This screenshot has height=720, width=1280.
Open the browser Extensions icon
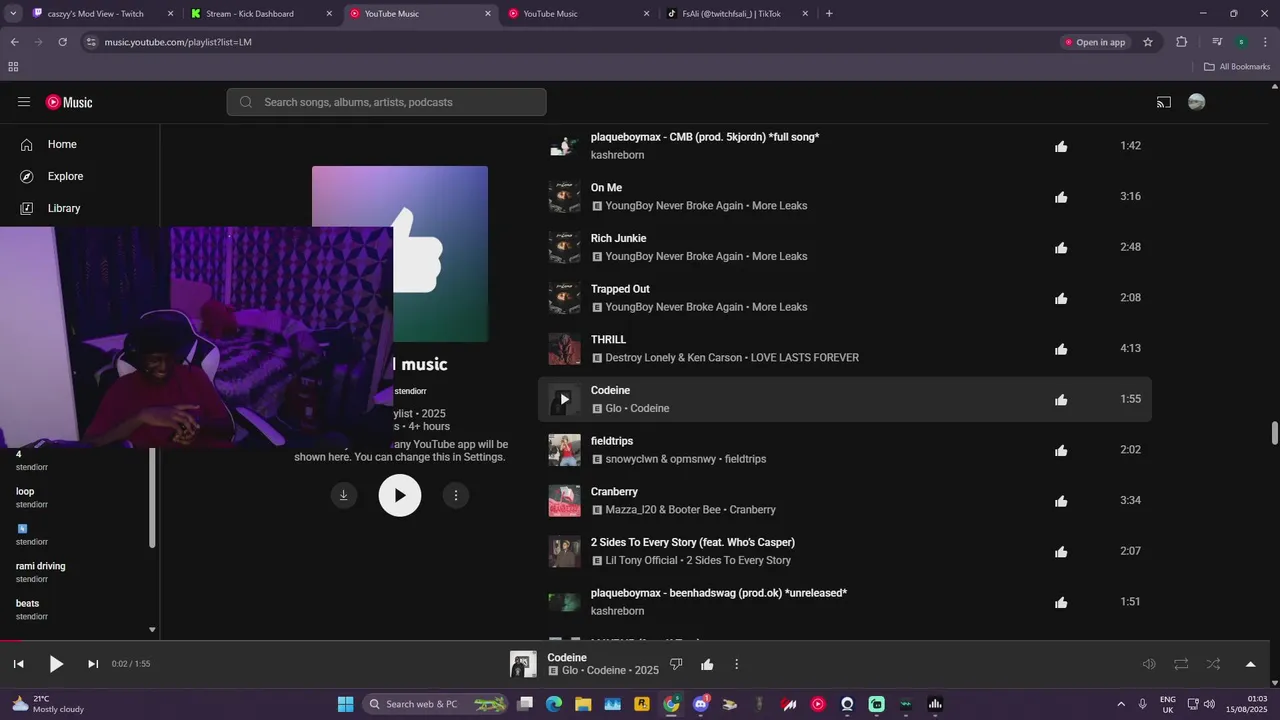[1181, 42]
